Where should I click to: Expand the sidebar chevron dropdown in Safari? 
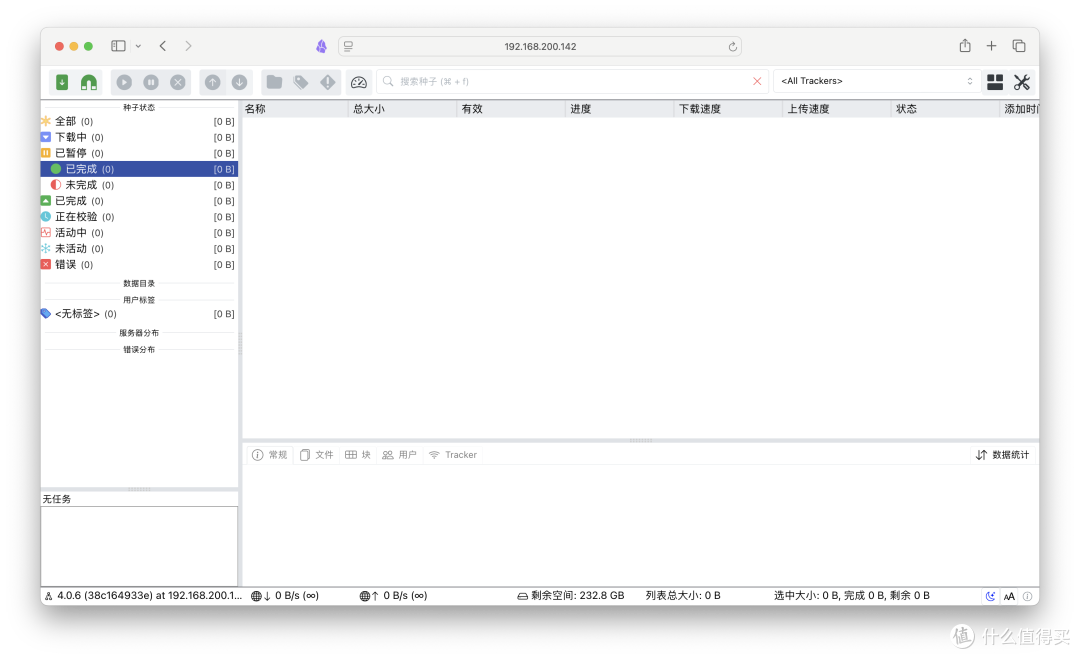tap(138, 46)
